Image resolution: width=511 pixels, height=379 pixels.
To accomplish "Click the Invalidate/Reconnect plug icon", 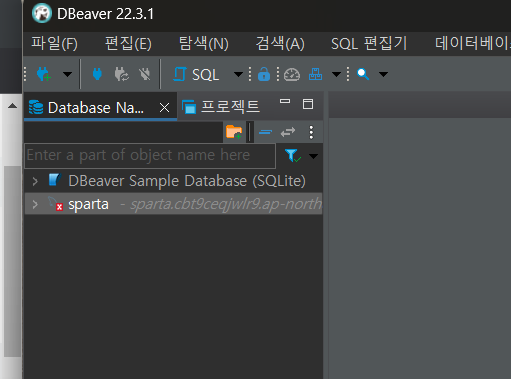I will 122,74.
